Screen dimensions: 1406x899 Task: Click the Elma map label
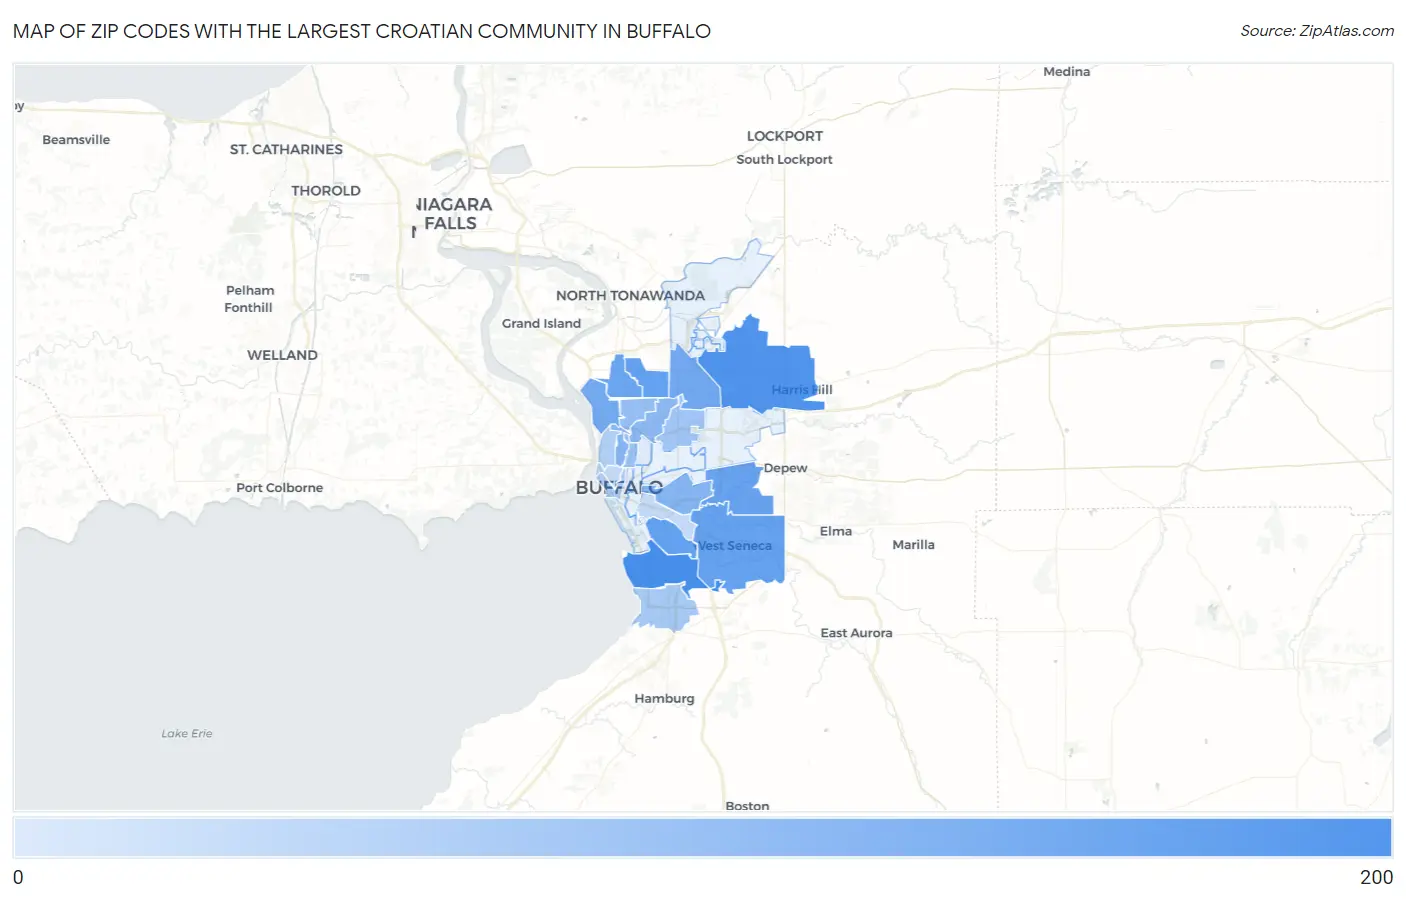click(x=836, y=531)
